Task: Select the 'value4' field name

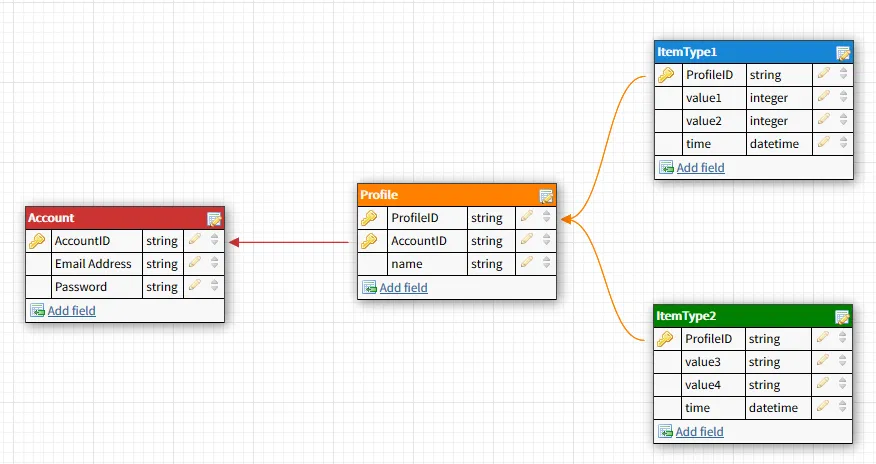Action: (x=703, y=385)
